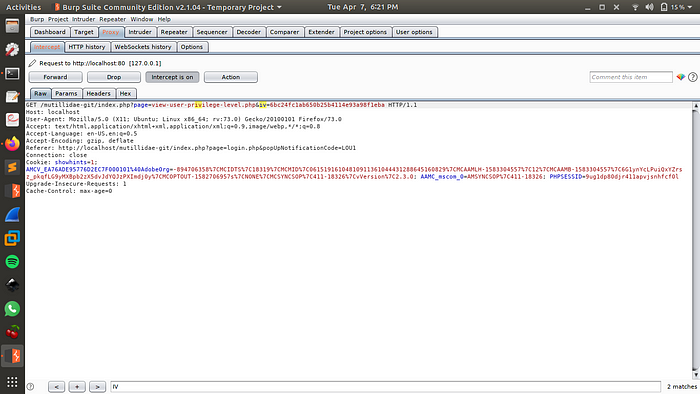The height and width of the screenshot is (394, 700).
Task: Show the Headers request view
Action: coord(98,93)
